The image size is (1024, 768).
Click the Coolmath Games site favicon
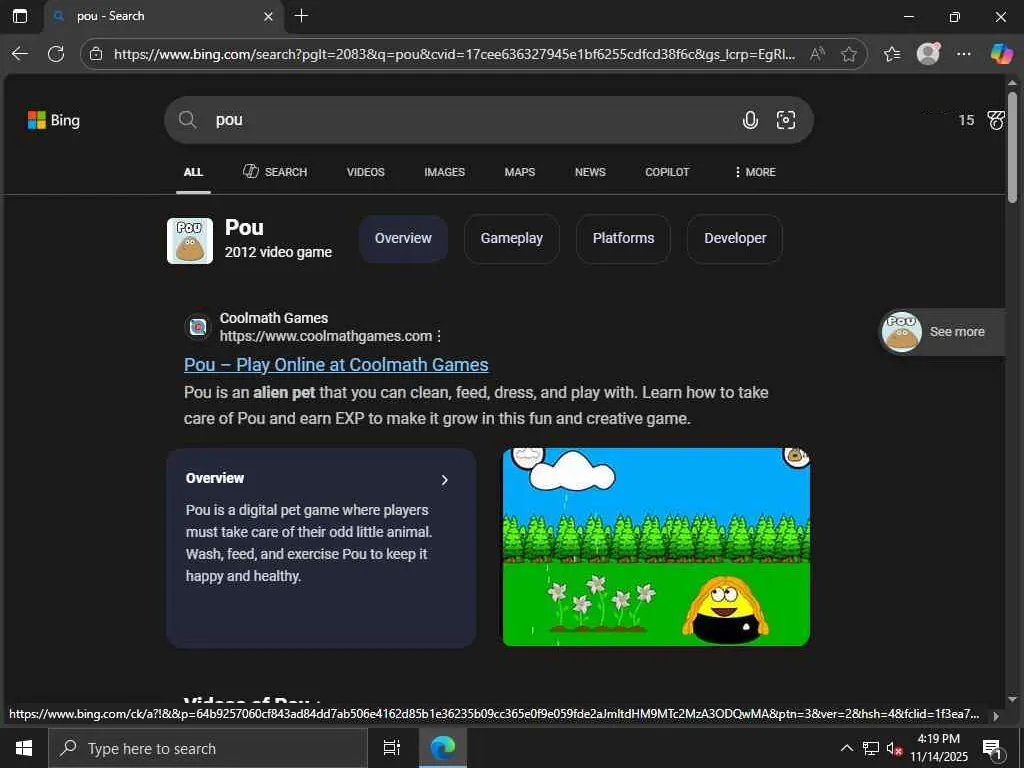198,327
